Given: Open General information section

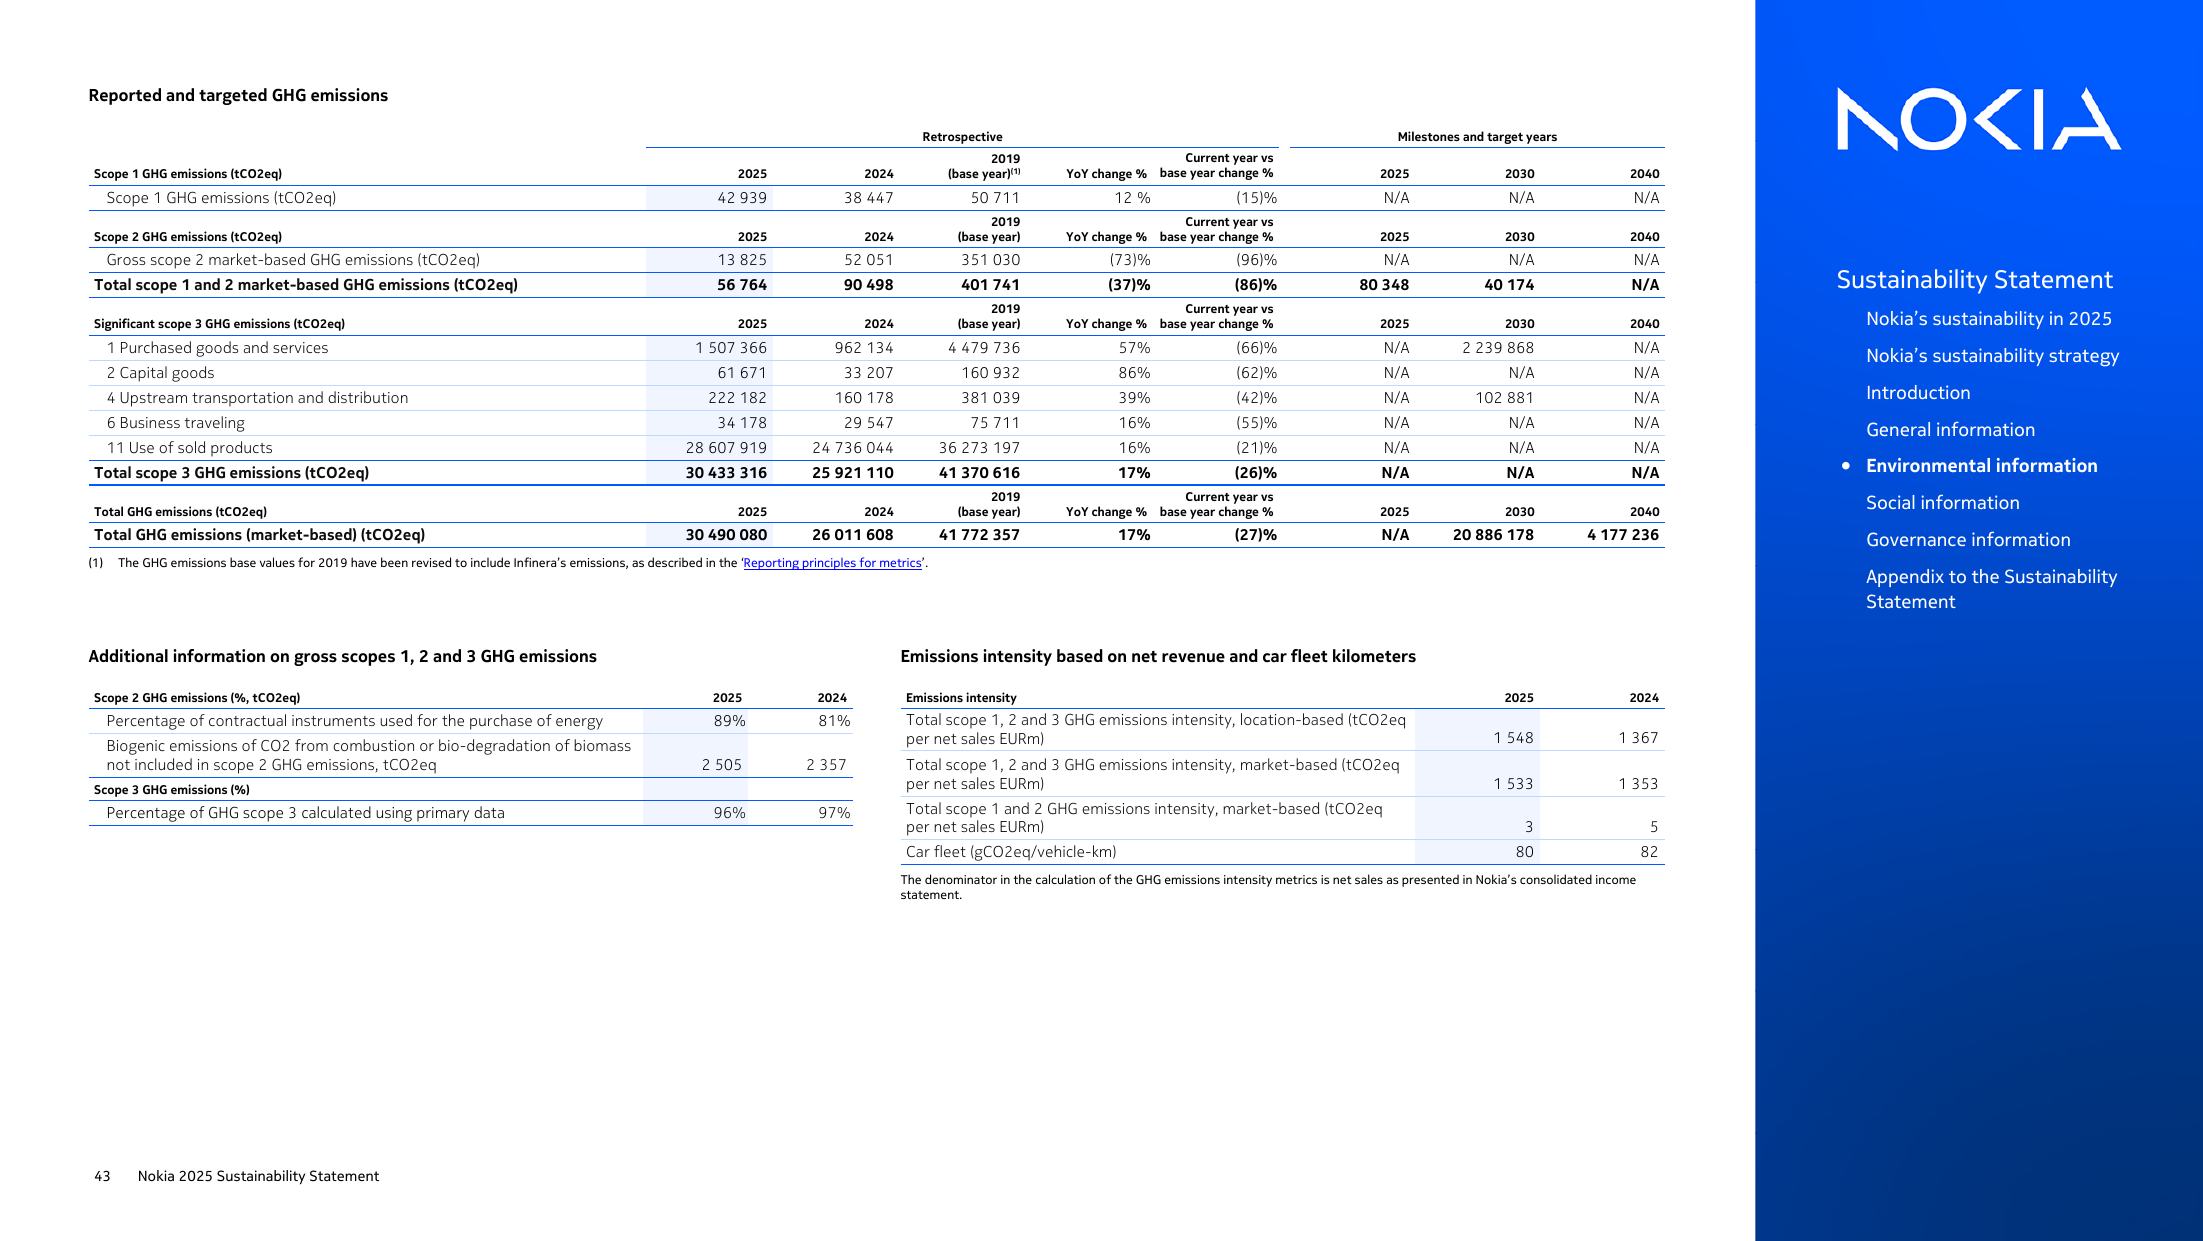Looking at the screenshot, I should pos(1950,430).
